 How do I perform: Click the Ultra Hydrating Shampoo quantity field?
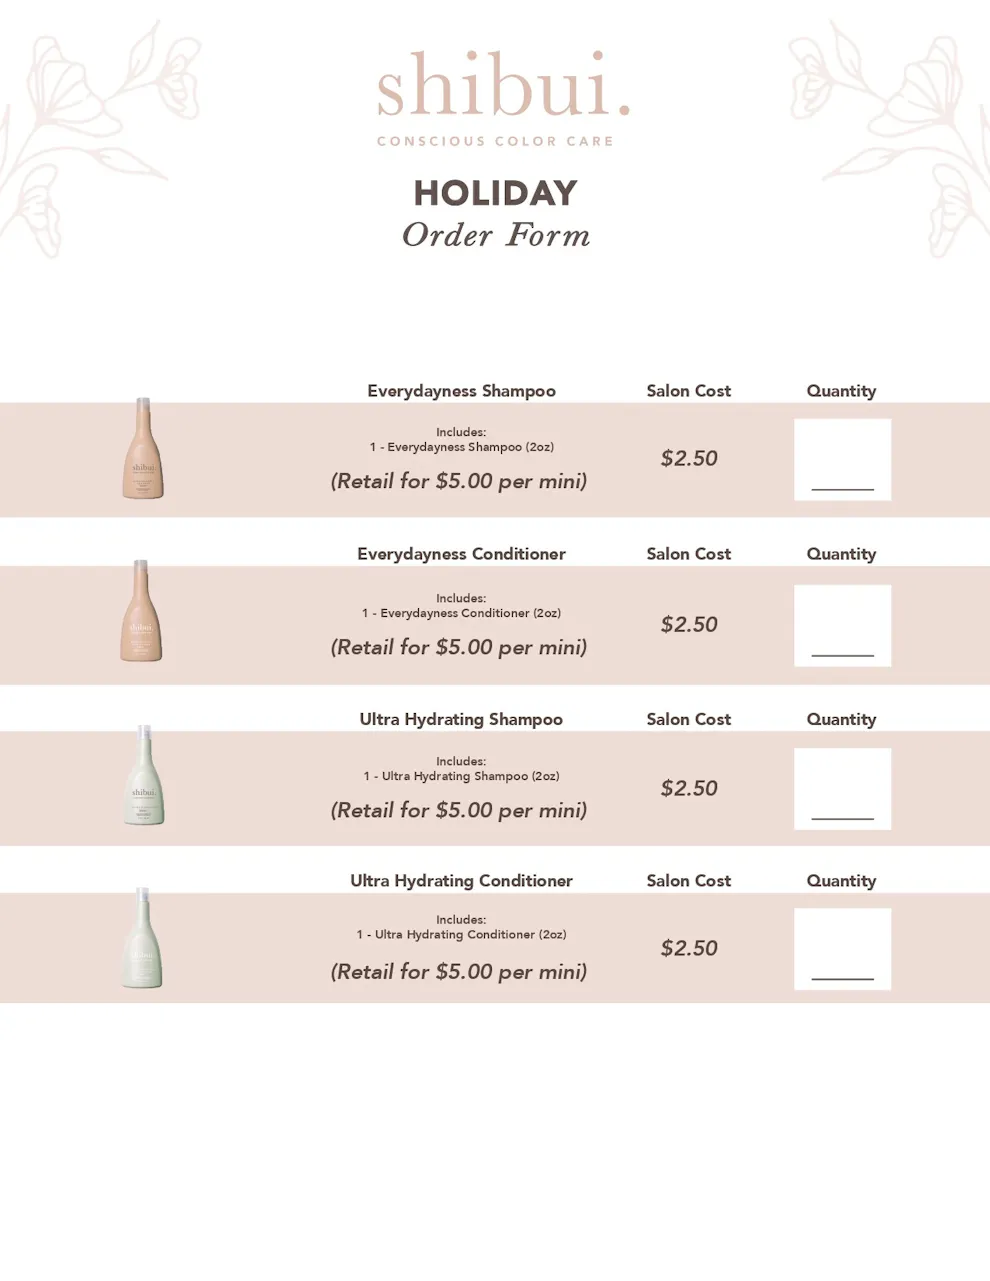pyautogui.click(x=842, y=788)
